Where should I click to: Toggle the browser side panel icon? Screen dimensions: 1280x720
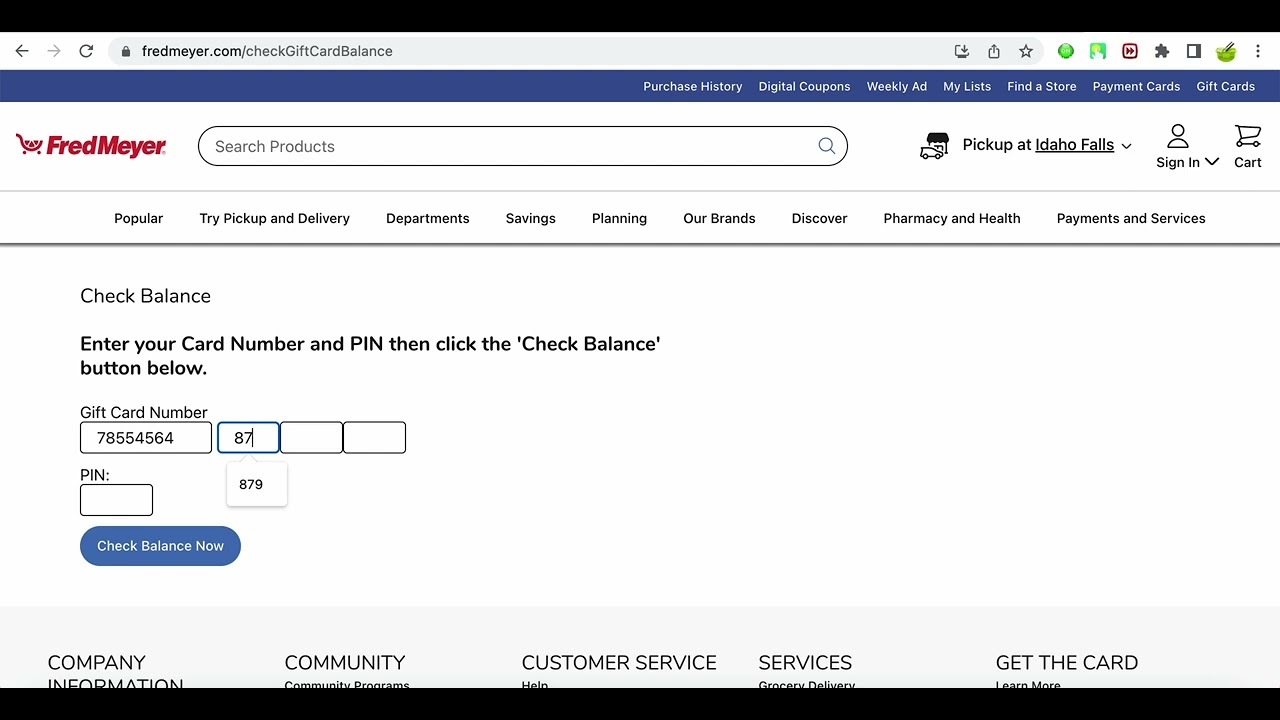1194,51
